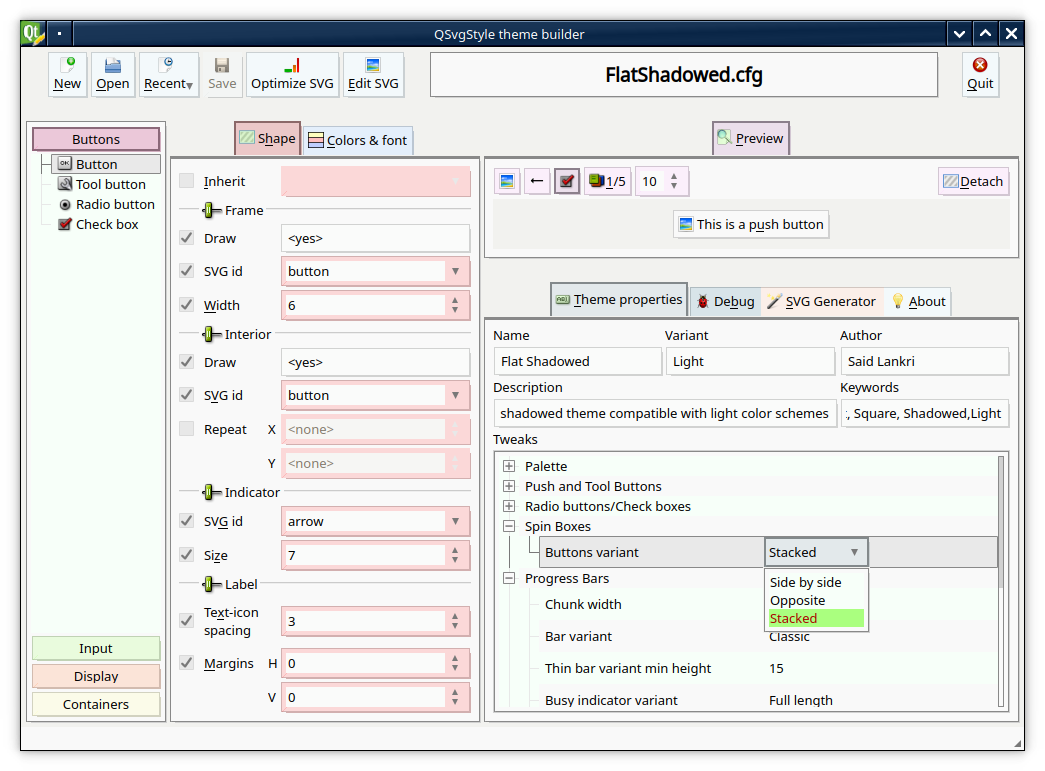Switch to Theme properties tab
The image size is (1045, 771).
coord(618,299)
